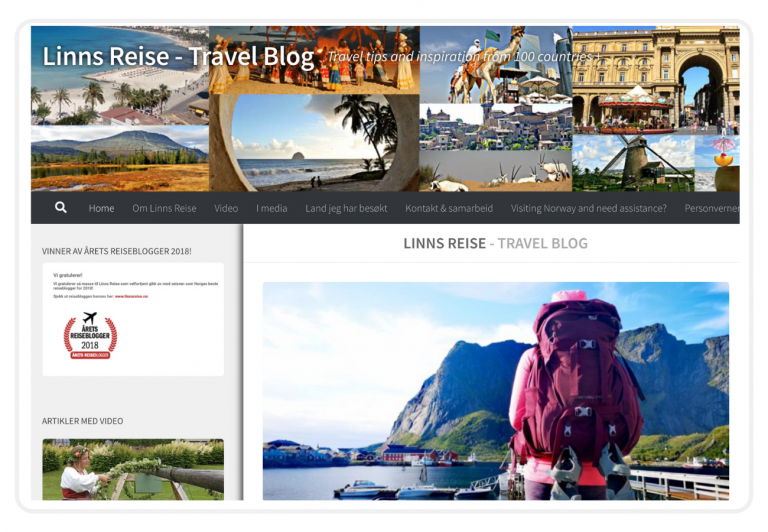Click the carousel plaza photo in header

pos(656,80)
